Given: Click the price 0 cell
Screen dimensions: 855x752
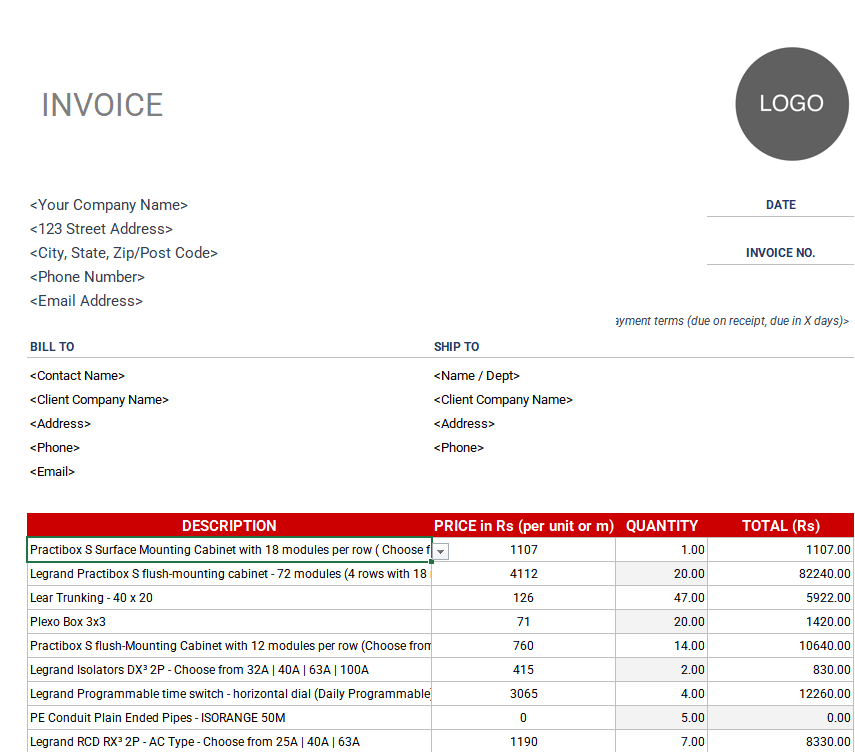Looking at the screenshot, I should [x=523, y=718].
